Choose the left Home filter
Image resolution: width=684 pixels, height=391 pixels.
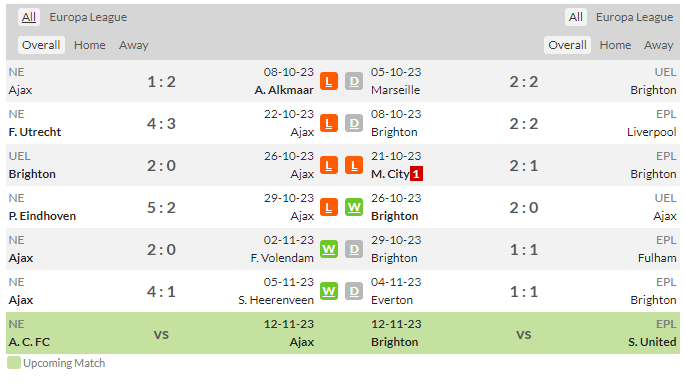click(89, 45)
